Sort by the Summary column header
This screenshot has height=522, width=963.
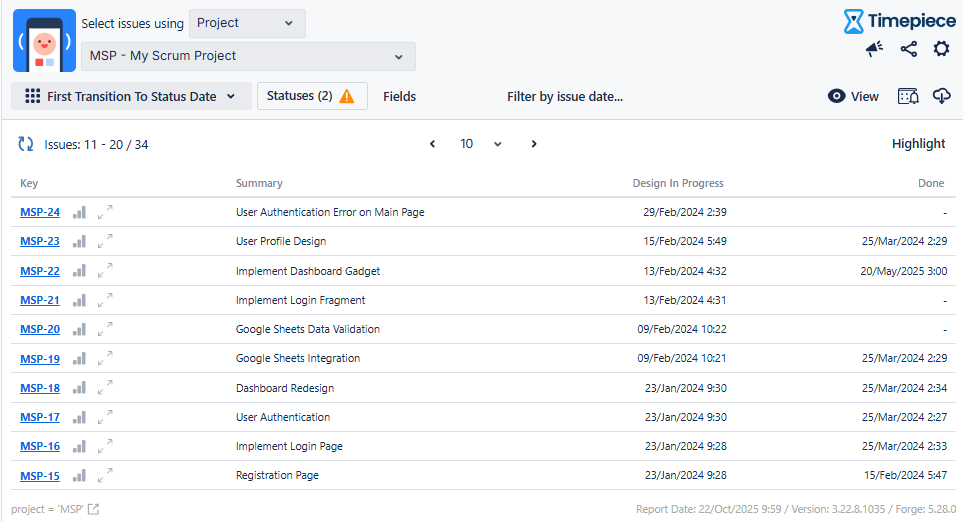[259, 183]
